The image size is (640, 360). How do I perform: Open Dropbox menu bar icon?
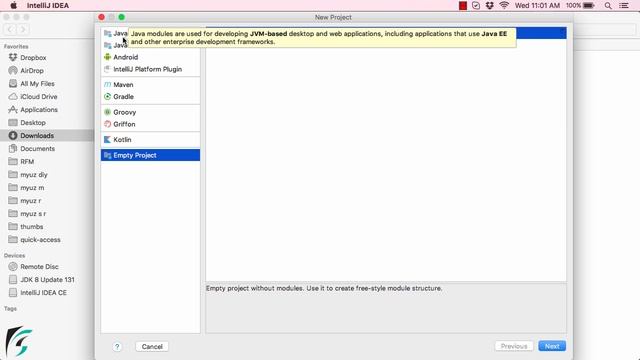click(490, 5)
